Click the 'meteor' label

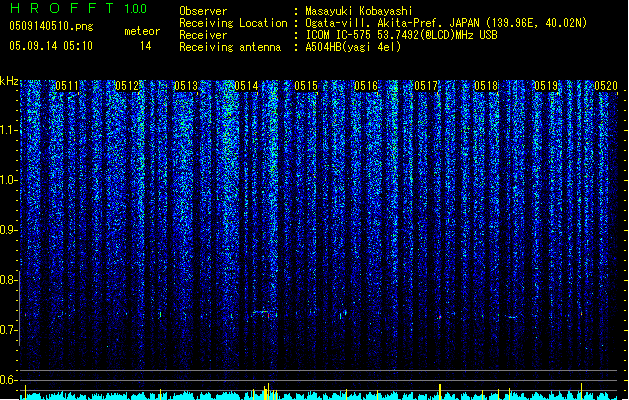pos(142,31)
